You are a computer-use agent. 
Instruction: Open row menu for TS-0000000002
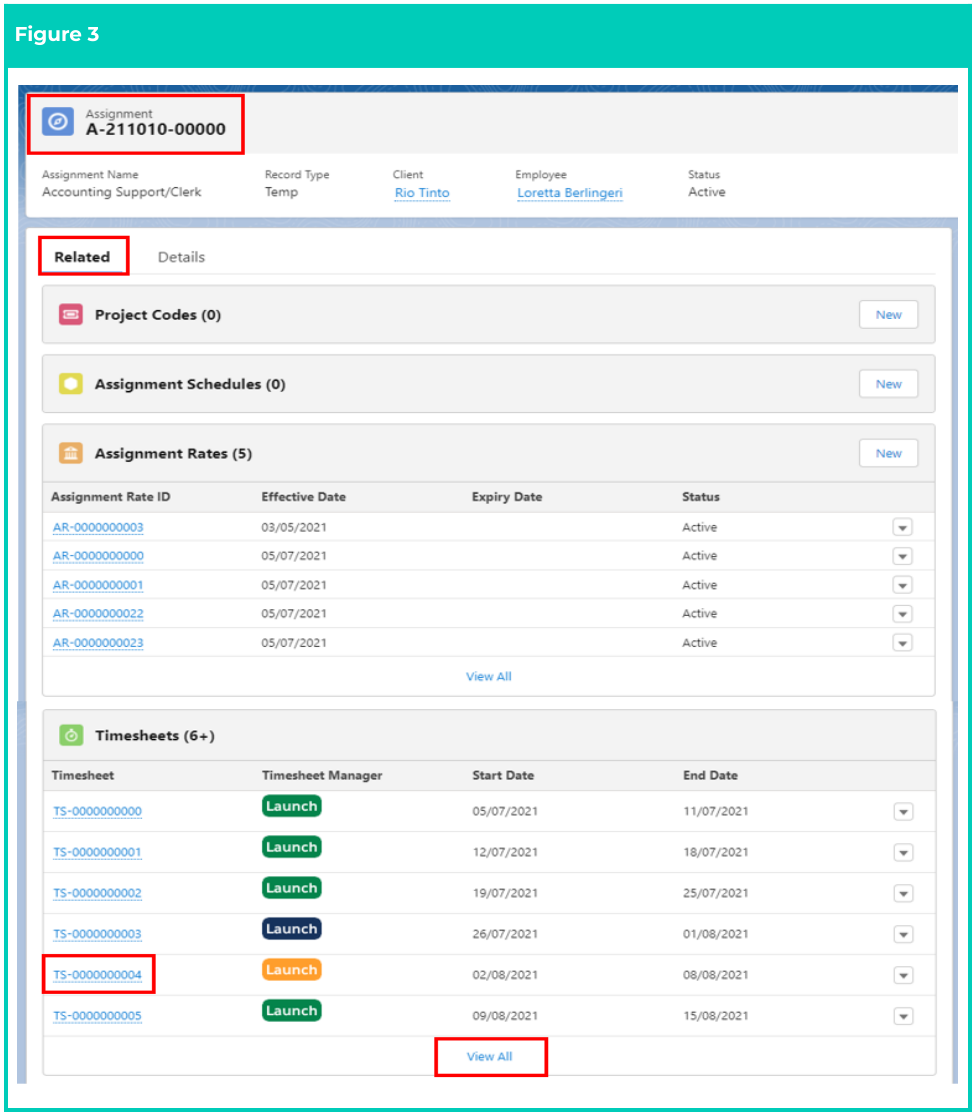903,893
